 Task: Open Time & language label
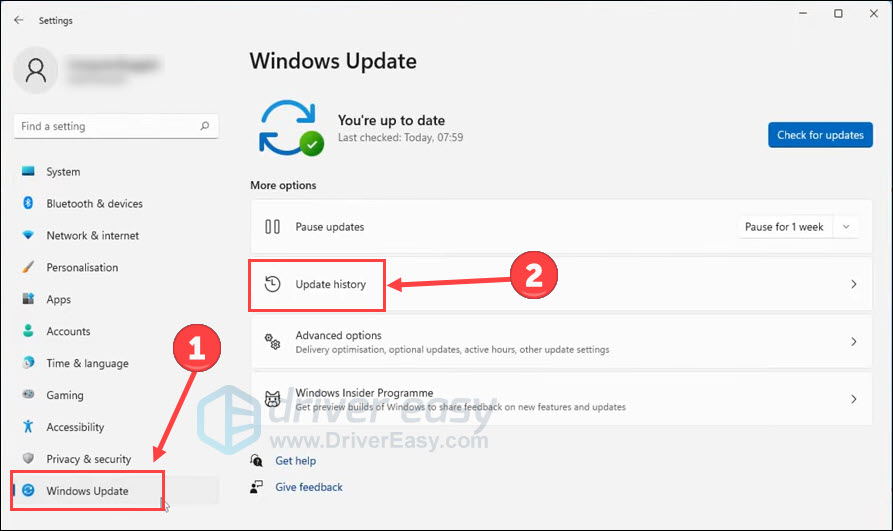(87, 363)
